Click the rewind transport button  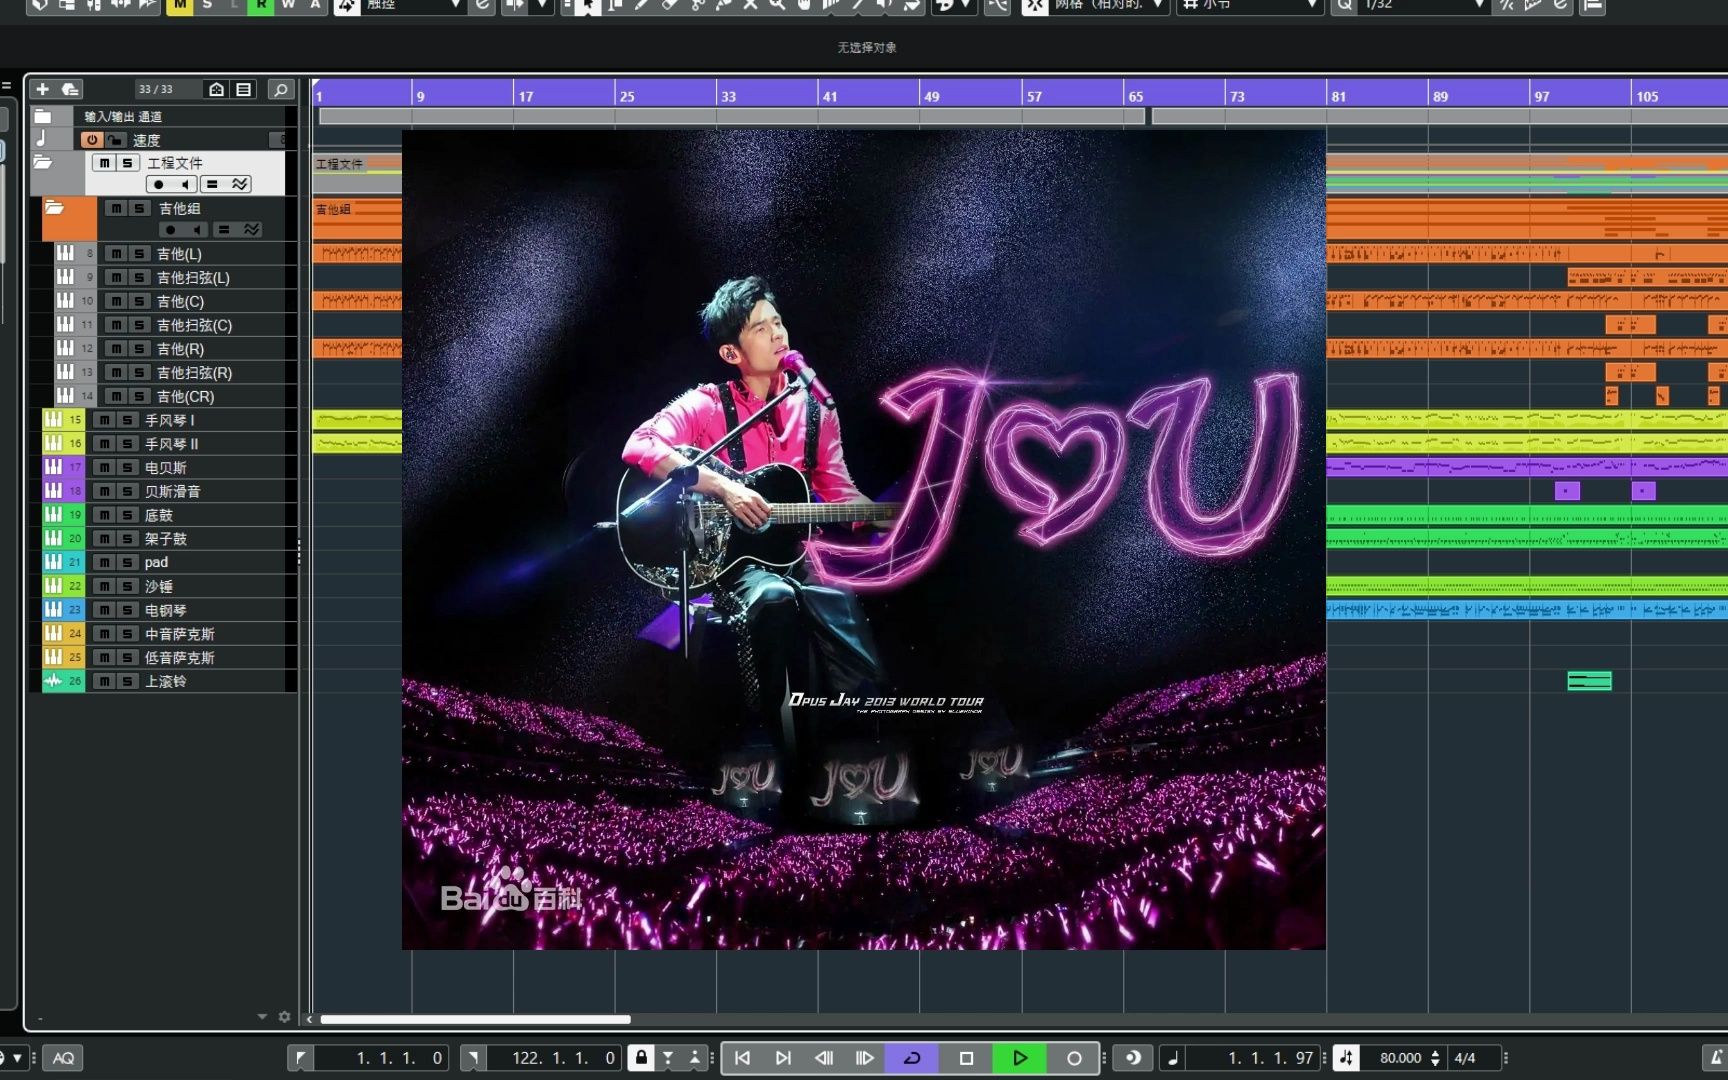click(824, 1058)
